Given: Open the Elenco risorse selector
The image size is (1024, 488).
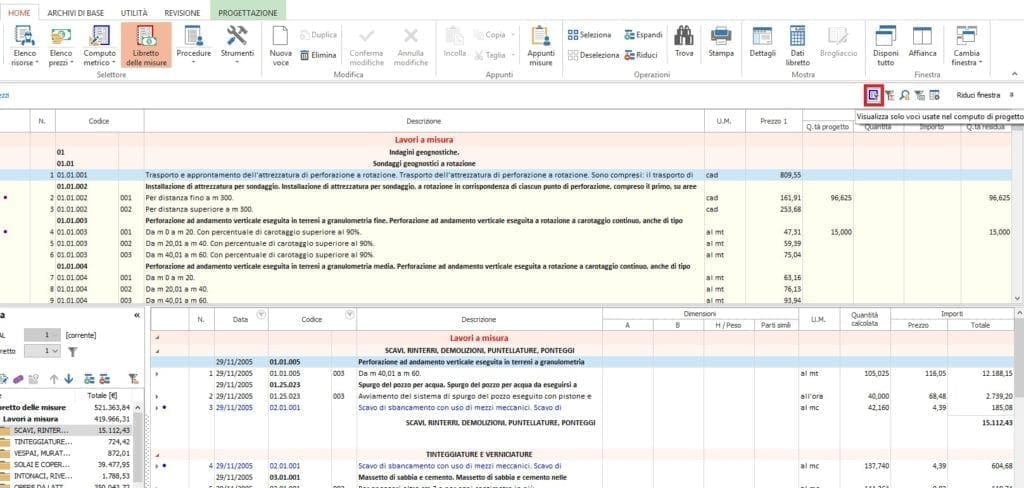Looking at the screenshot, I should 25,45.
